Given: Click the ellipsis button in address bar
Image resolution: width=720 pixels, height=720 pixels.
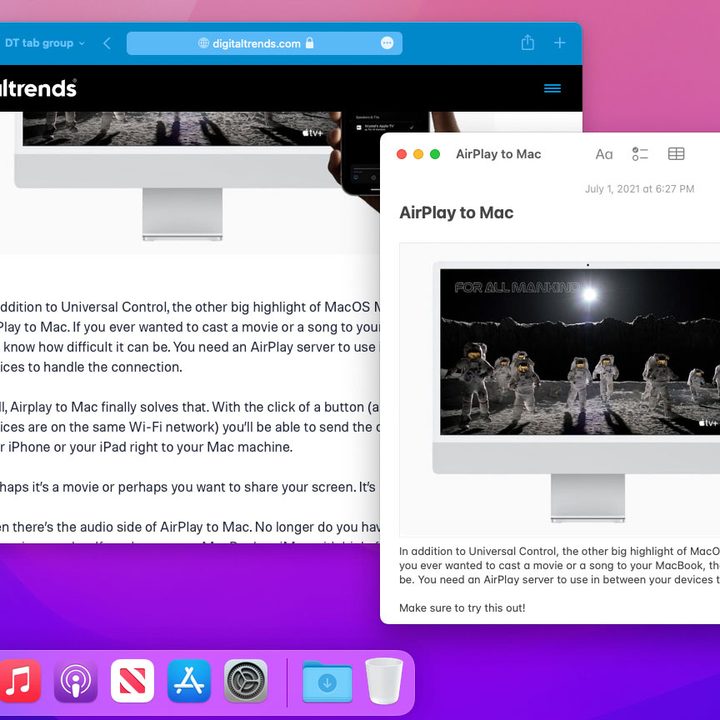Looking at the screenshot, I should pyautogui.click(x=387, y=43).
